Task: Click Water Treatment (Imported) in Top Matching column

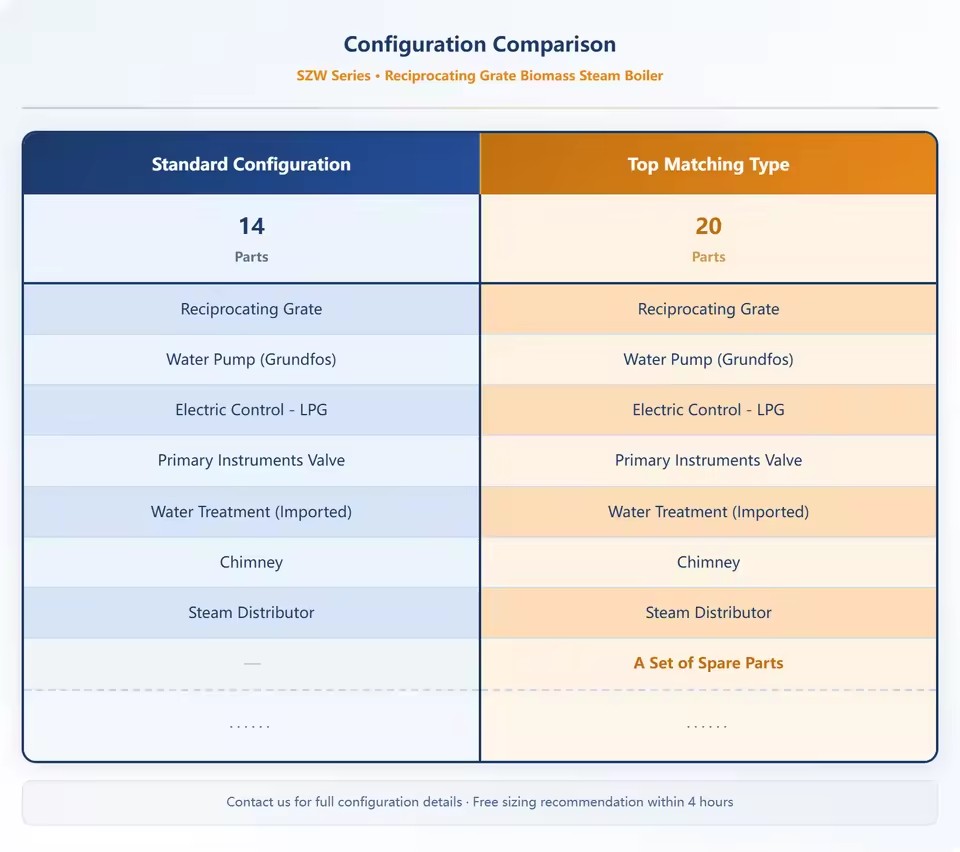Action: click(x=708, y=512)
